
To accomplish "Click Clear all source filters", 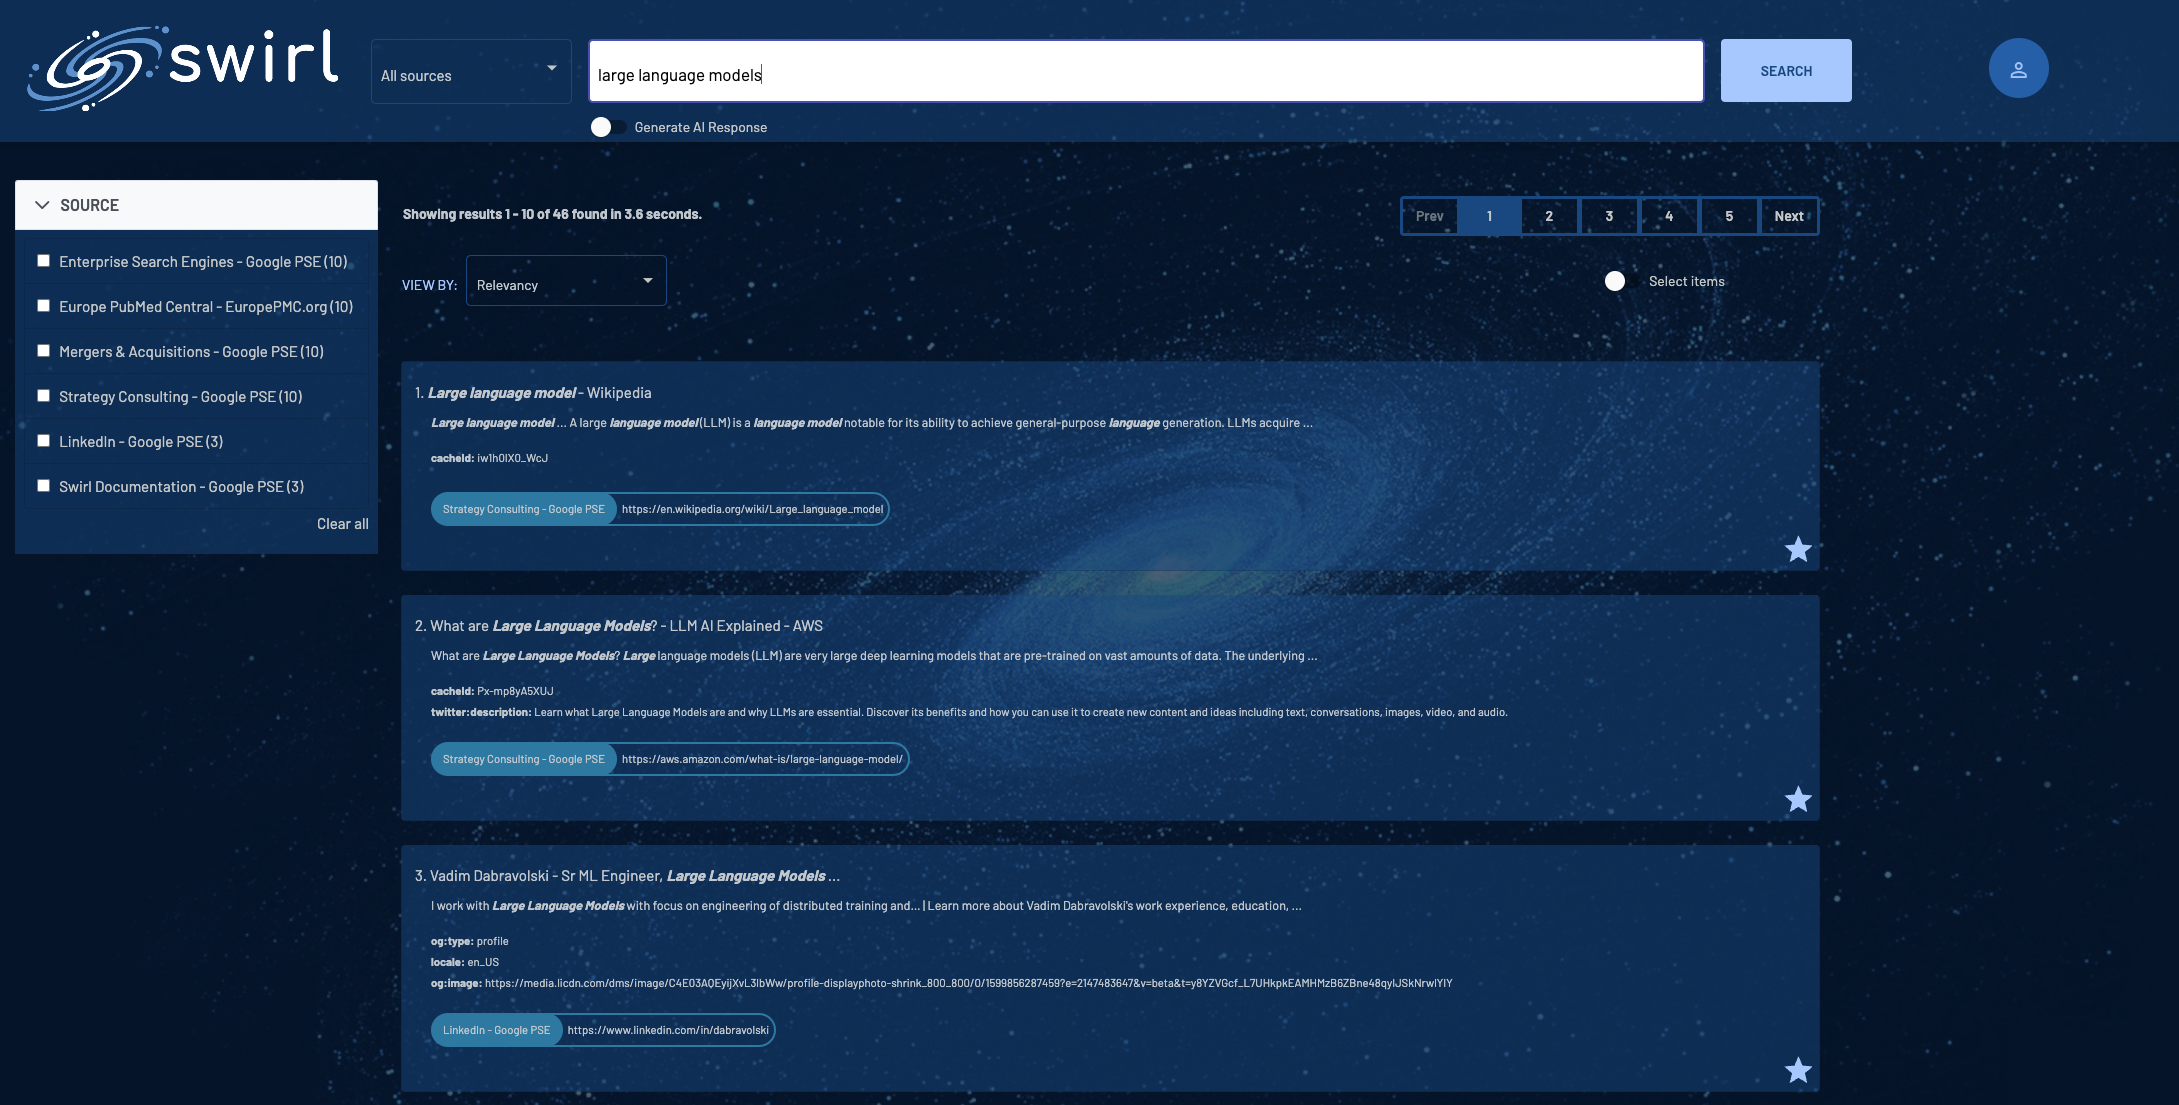I will click(342, 524).
